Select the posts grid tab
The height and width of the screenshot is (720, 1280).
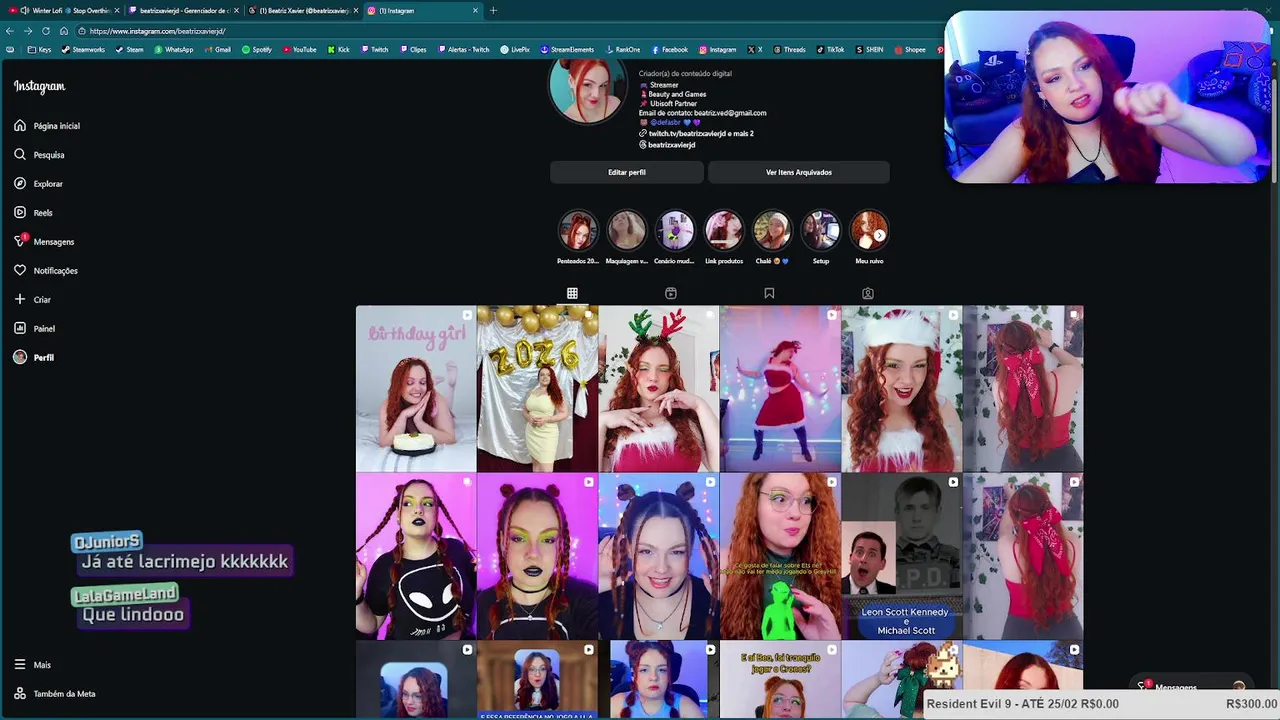[572, 293]
